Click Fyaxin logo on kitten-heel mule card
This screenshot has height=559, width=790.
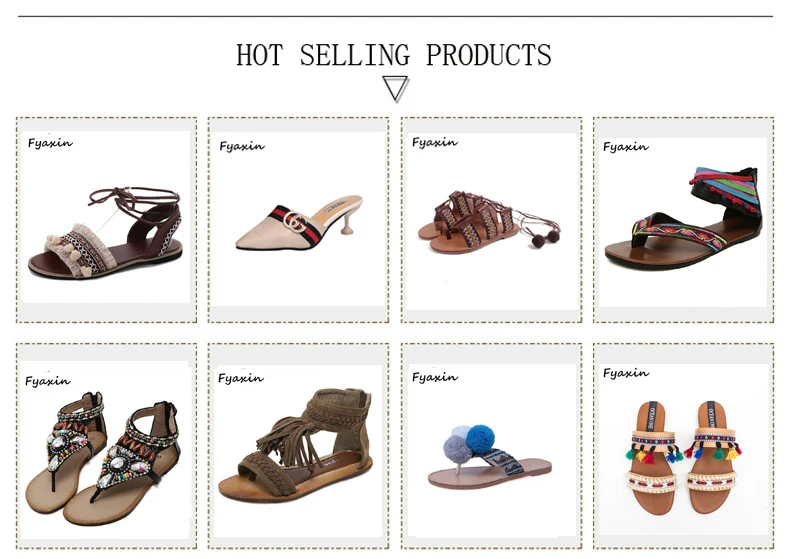click(242, 146)
